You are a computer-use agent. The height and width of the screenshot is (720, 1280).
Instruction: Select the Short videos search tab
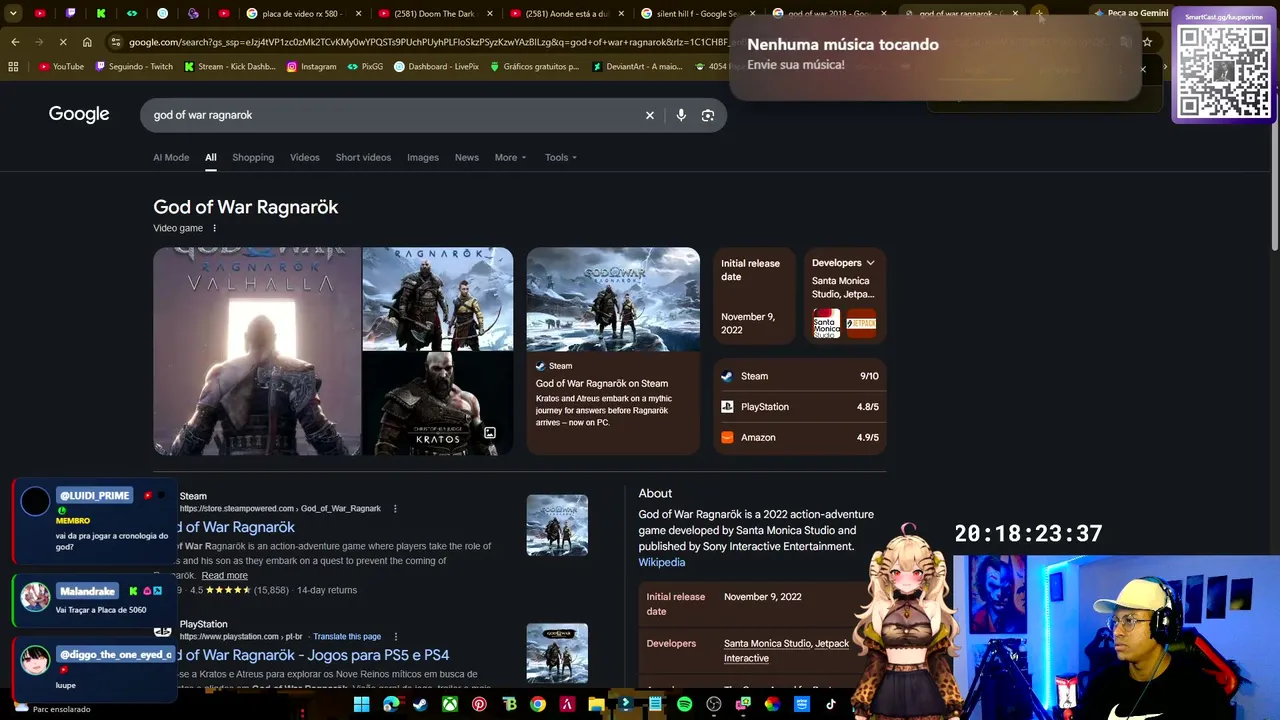point(363,157)
